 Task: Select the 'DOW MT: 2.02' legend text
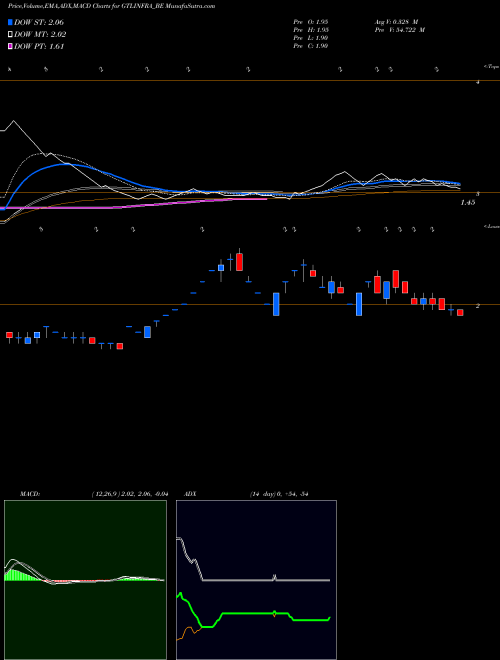(x=40, y=35)
